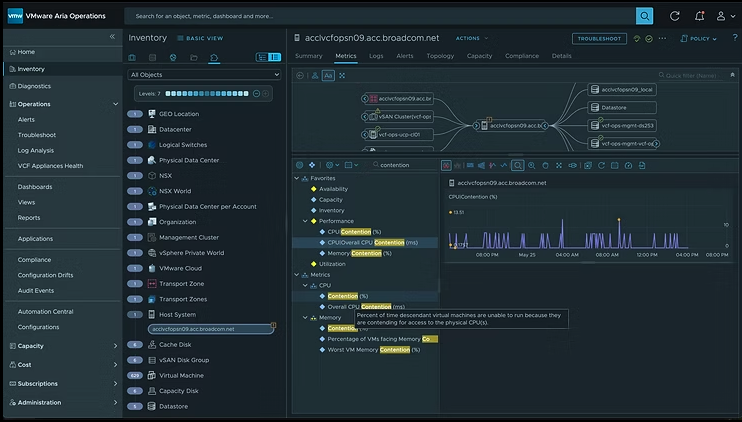
Task: Open the Alerts tab
Action: pyautogui.click(x=405, y=56)
